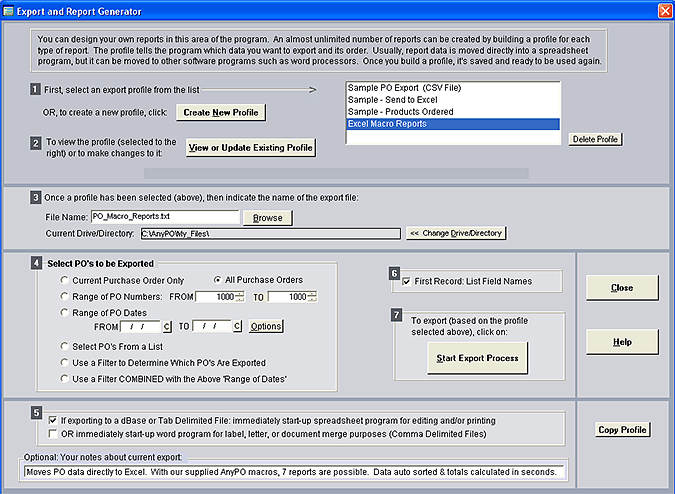
Task: Click the TO date input field
Action: (x=212, y=326)
